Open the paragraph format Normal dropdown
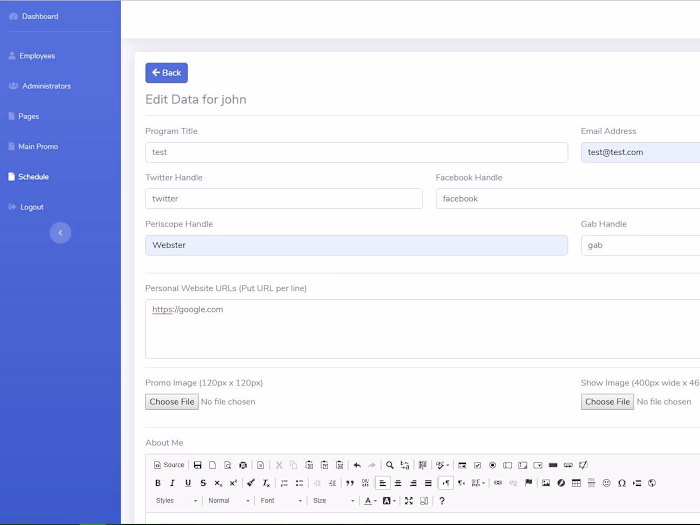The width and height of the screenshot is (700, 525). [x=229, y=501]
